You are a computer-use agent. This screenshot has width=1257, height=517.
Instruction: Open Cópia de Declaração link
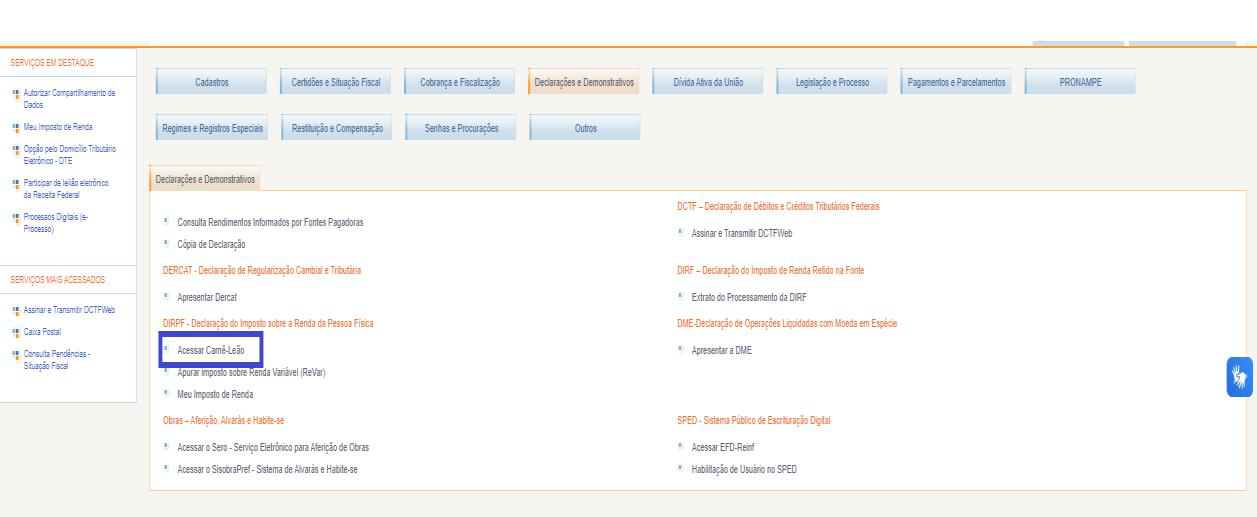click(211, 244)
